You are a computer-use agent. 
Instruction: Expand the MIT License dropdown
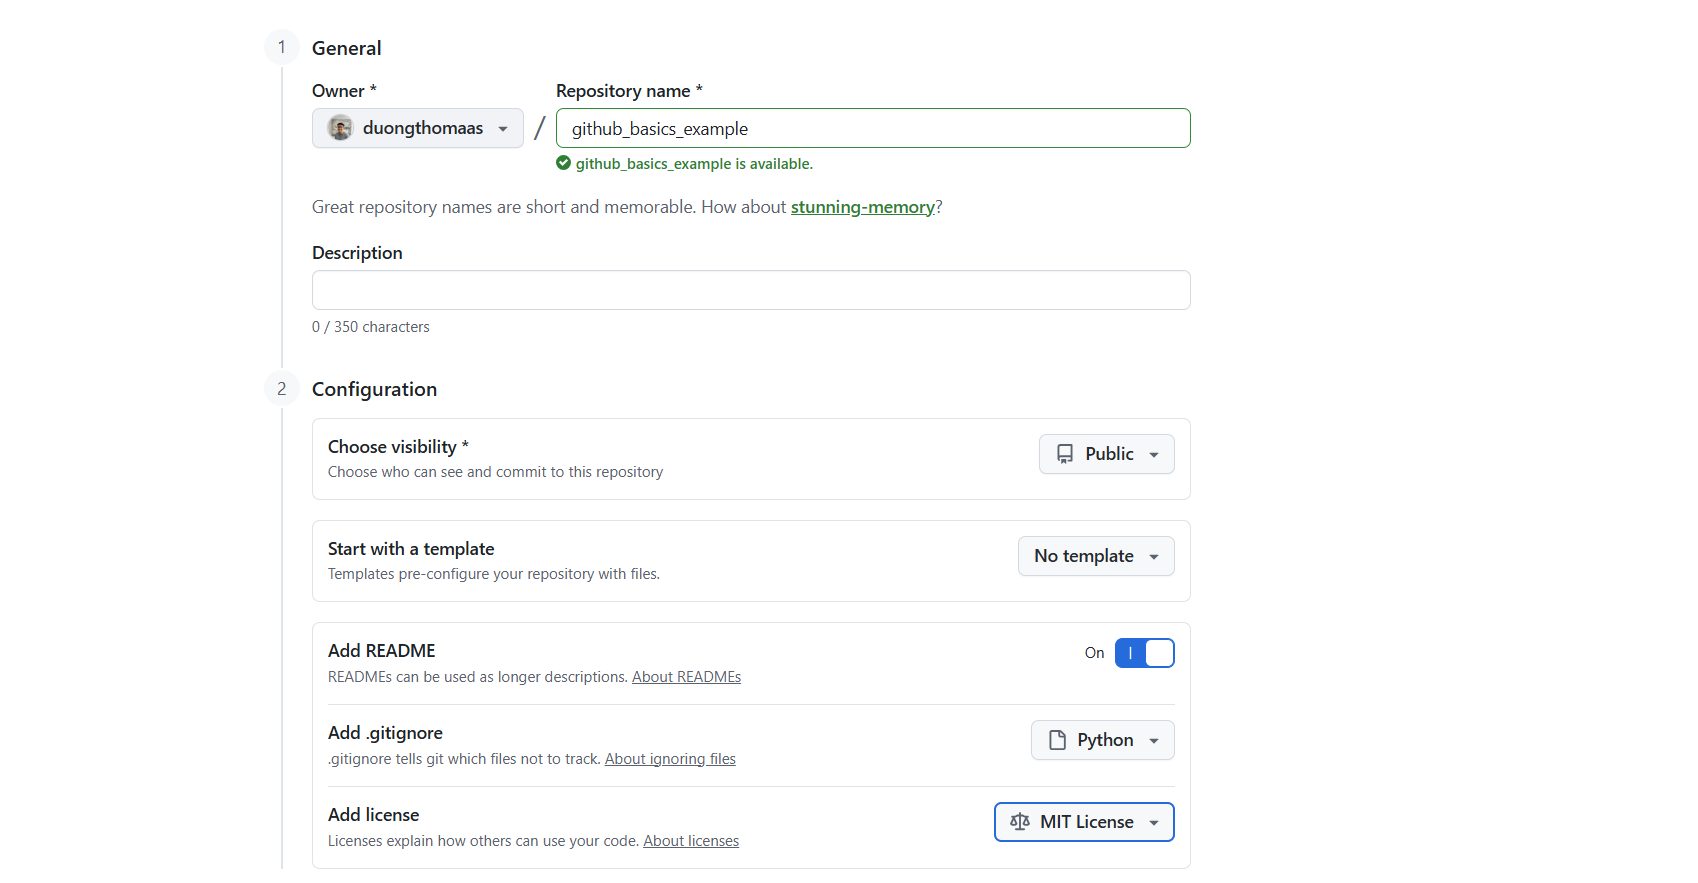point(1085,822)
